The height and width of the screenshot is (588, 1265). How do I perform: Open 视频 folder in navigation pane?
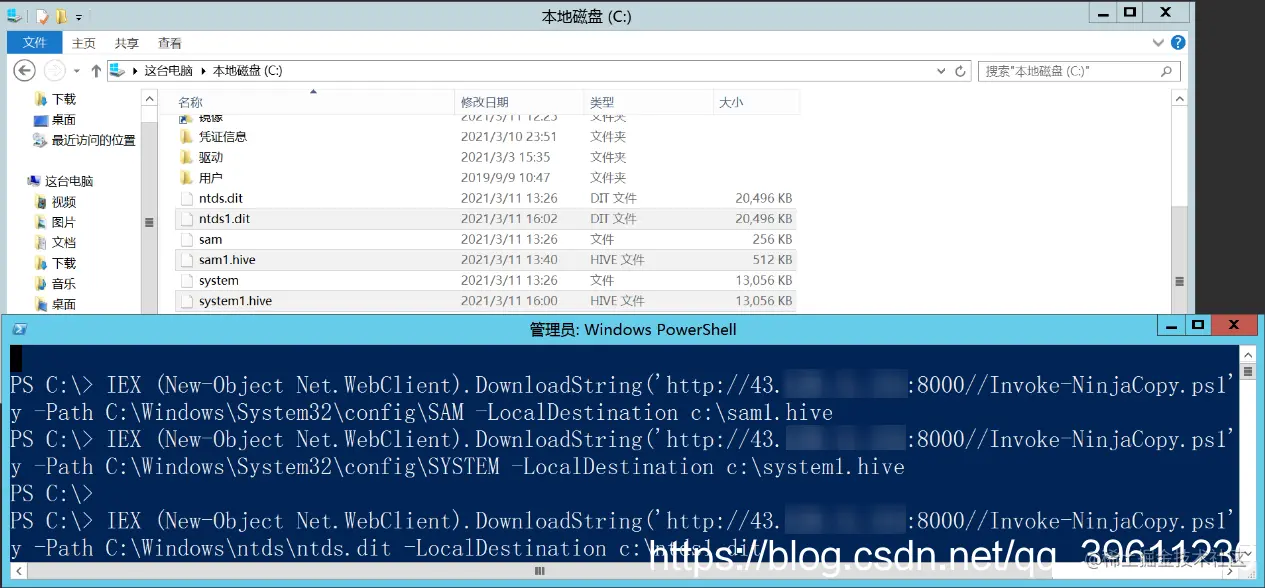(64, 202)
